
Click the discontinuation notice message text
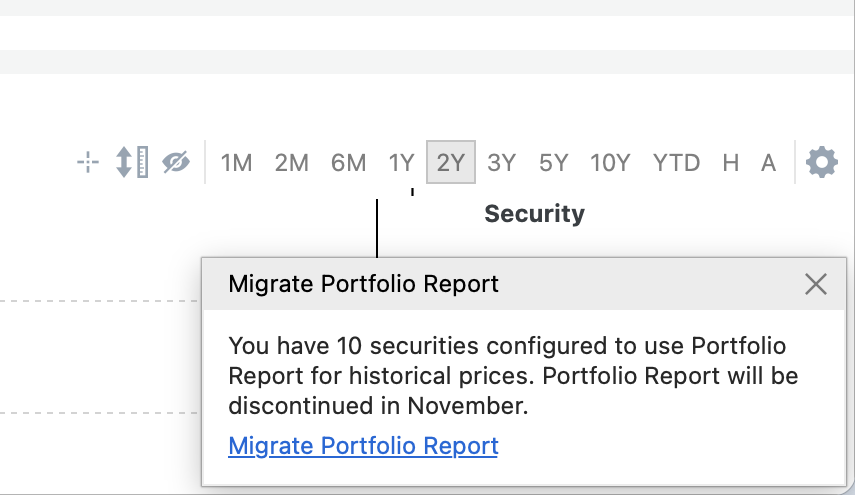pos(507,376)
